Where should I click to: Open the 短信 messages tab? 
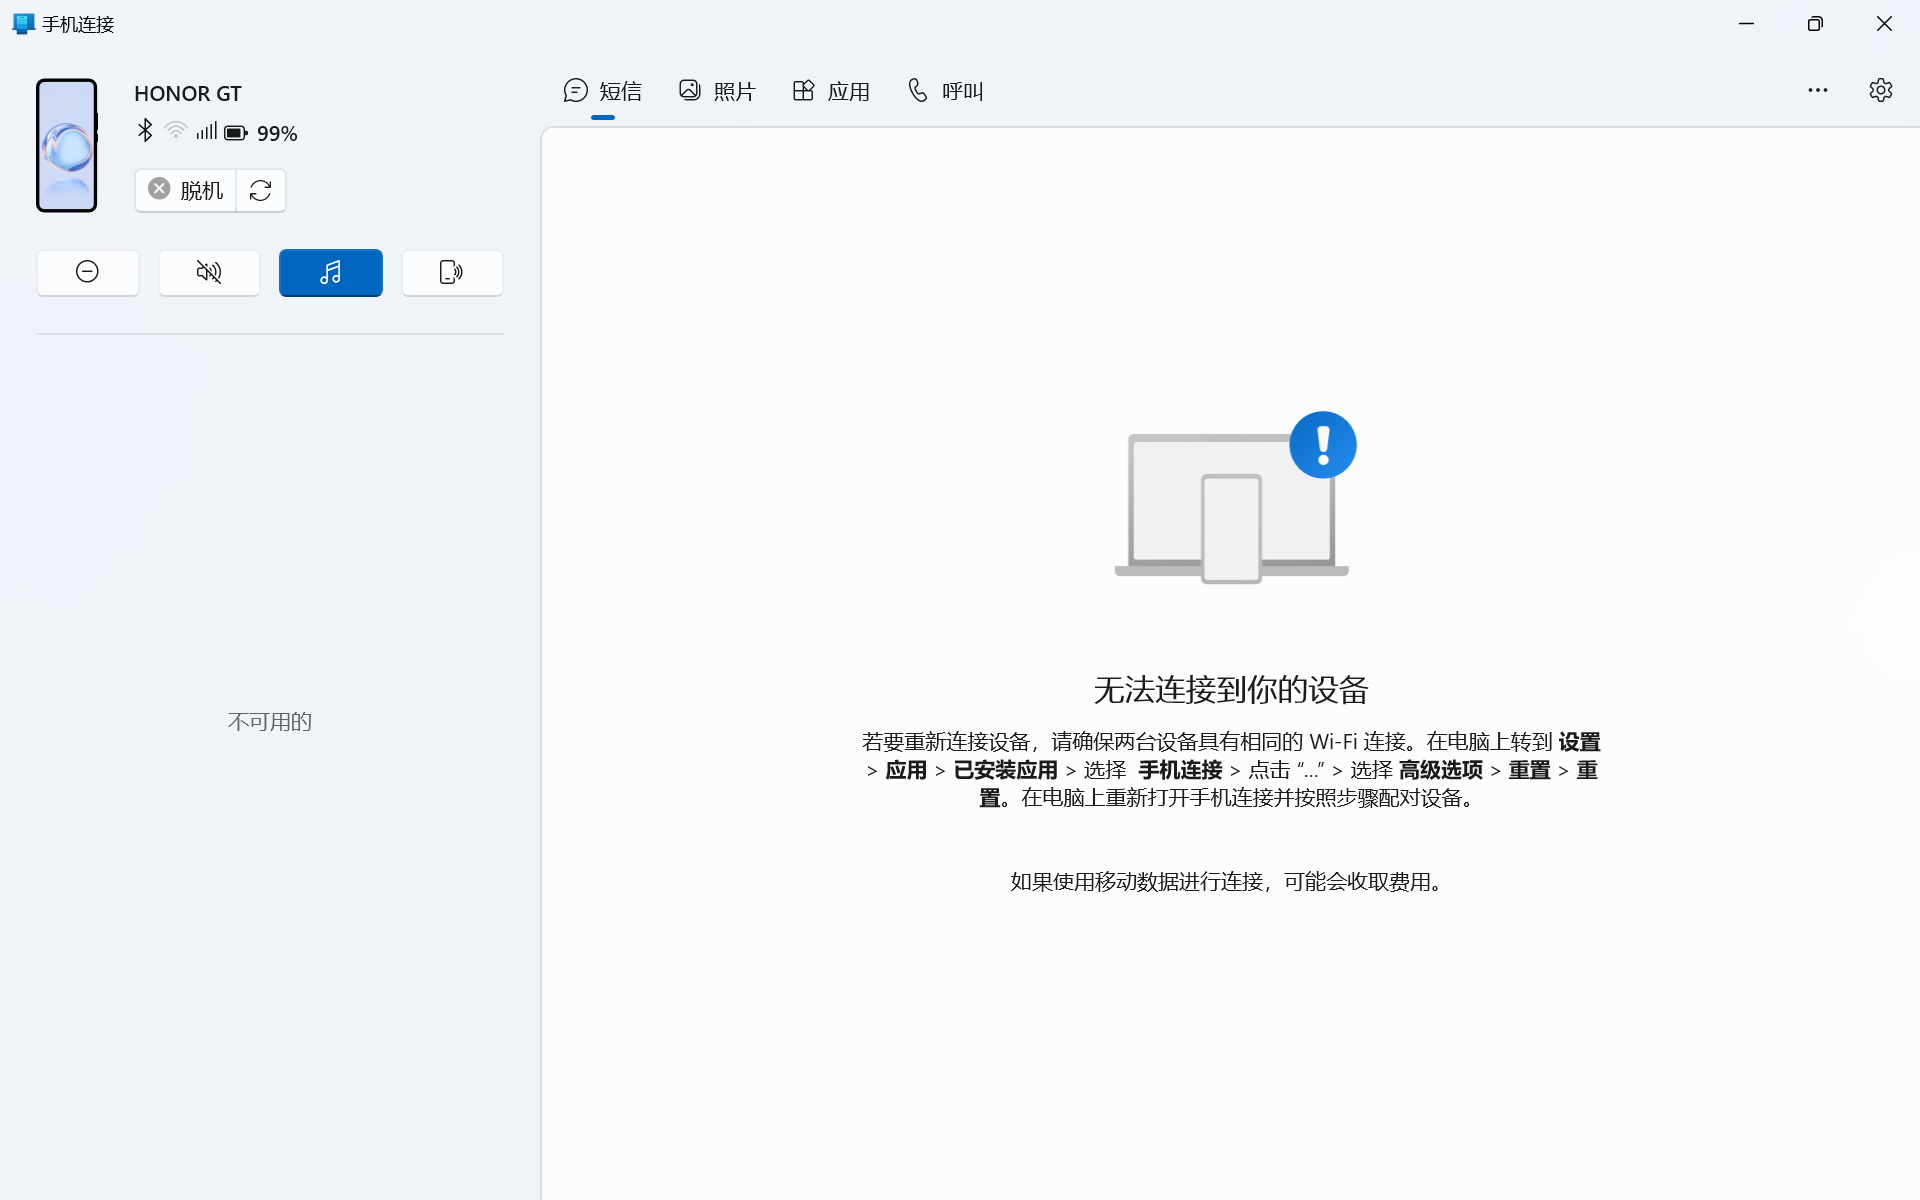tap(602, 91)
